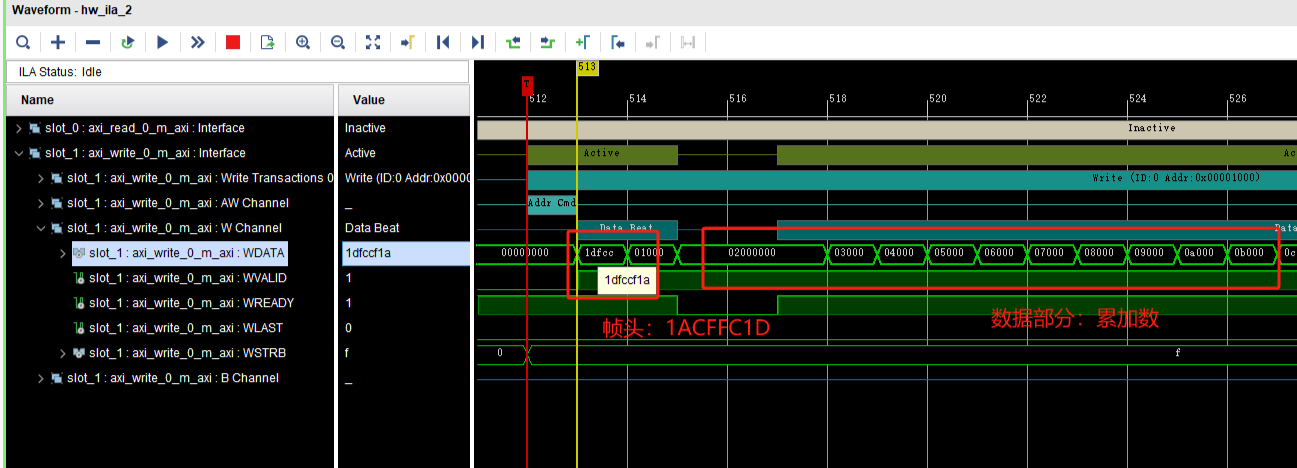Expand the WDATA bus signal
Screen dimensions: 1297x468
point(62,253)
